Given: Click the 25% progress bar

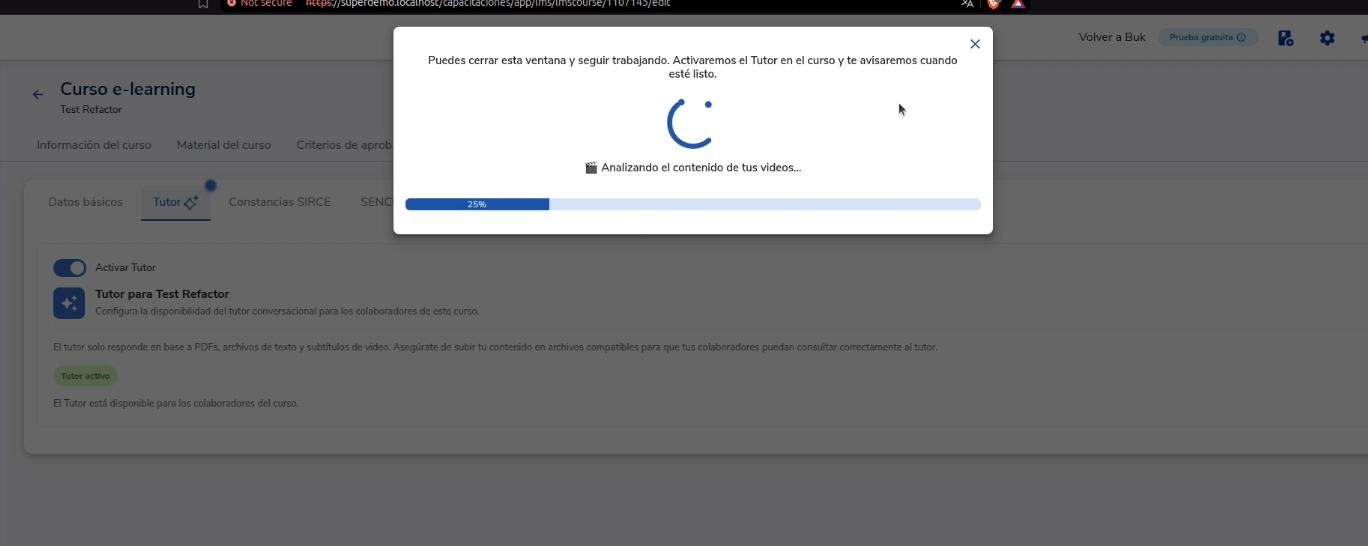Looking at the screenshot, I should (693, 204).
